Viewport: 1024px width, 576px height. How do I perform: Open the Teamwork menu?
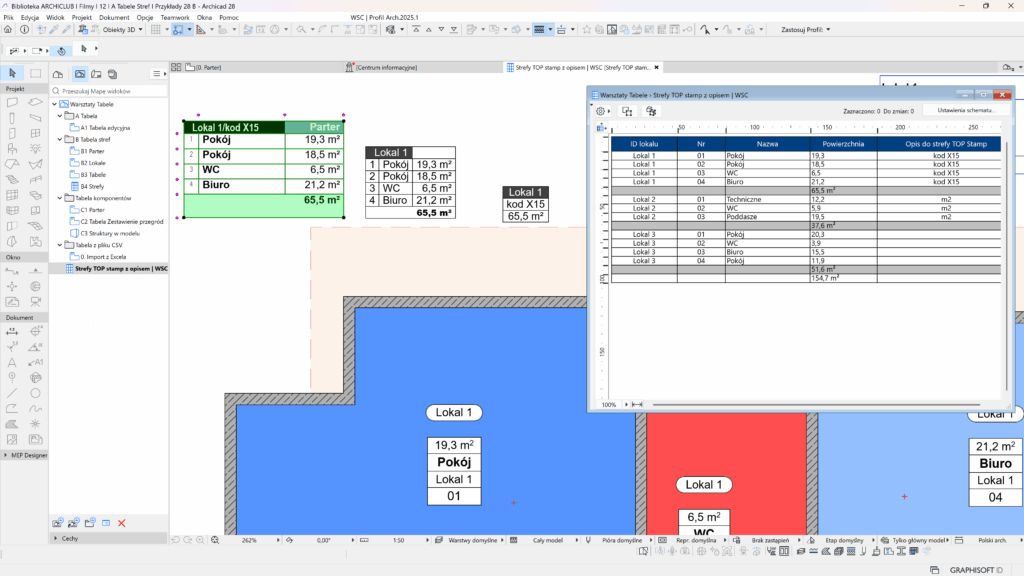tap(175, 17)
